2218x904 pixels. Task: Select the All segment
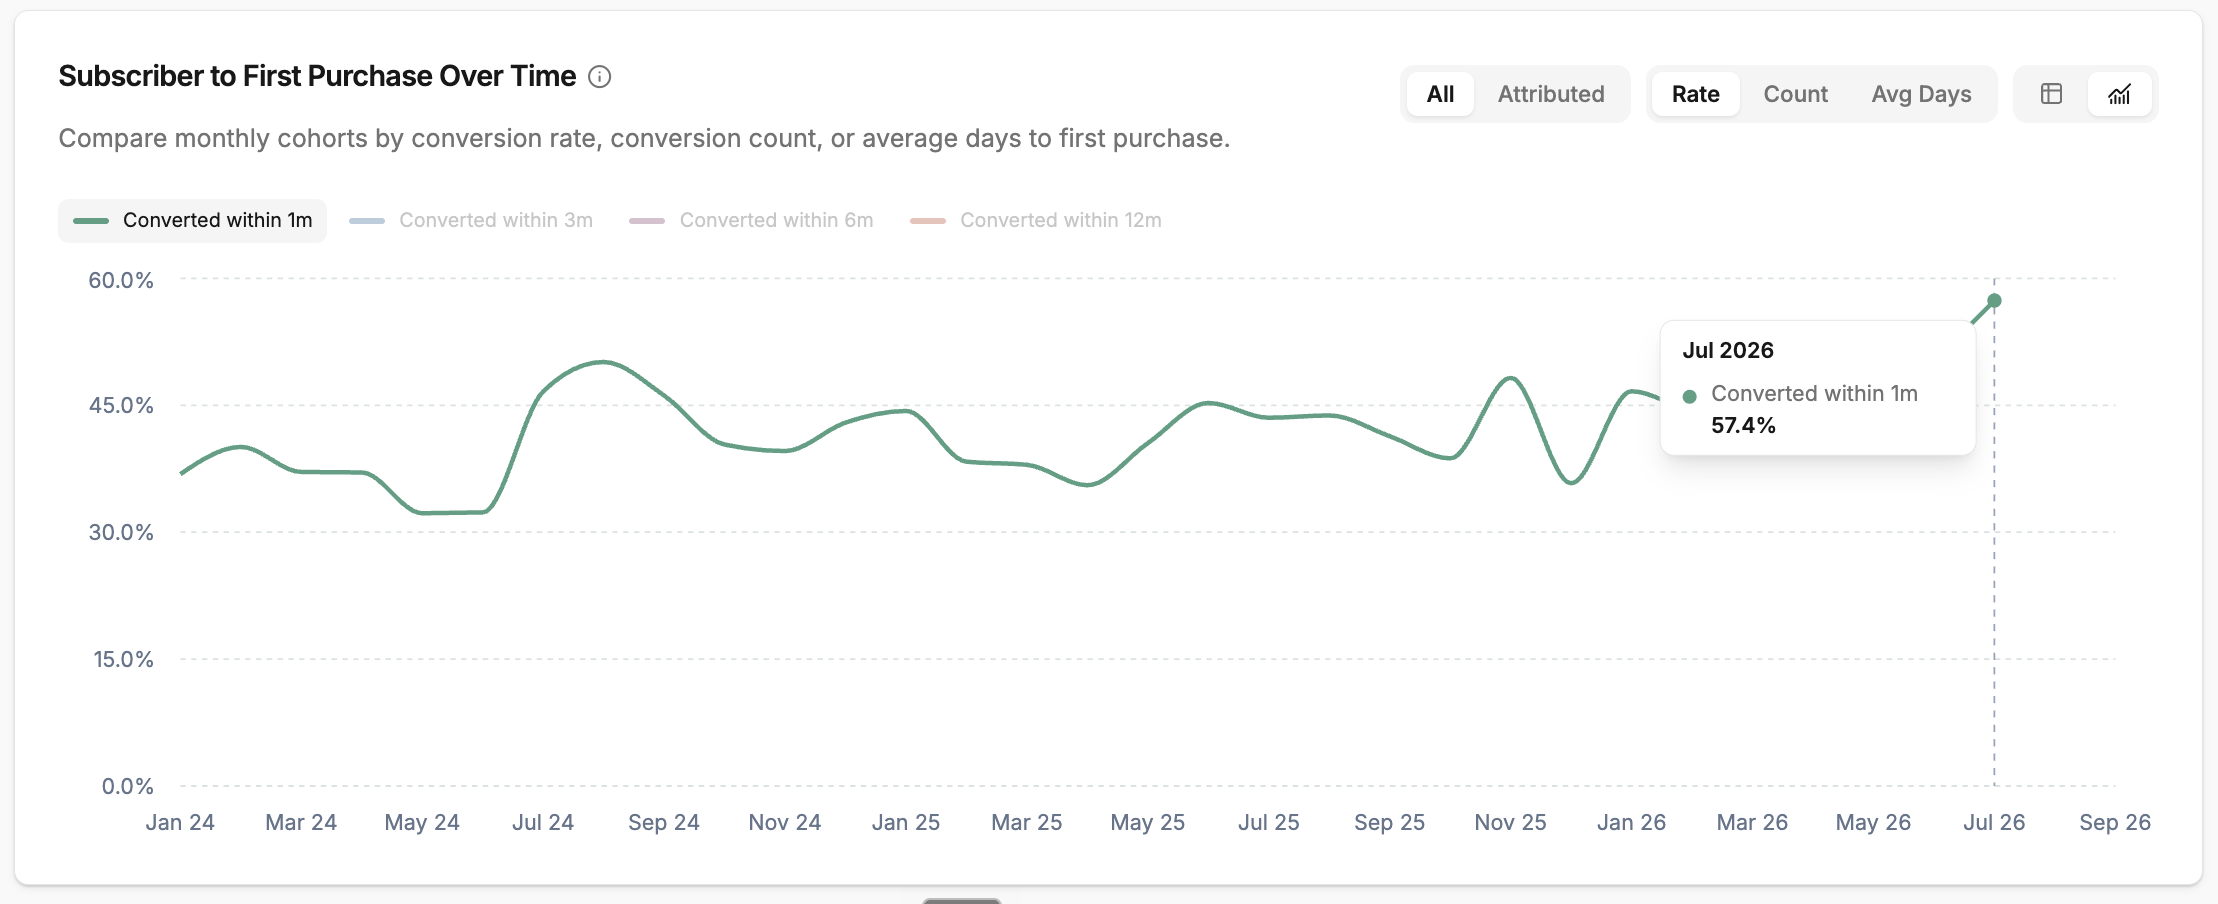1440,94
